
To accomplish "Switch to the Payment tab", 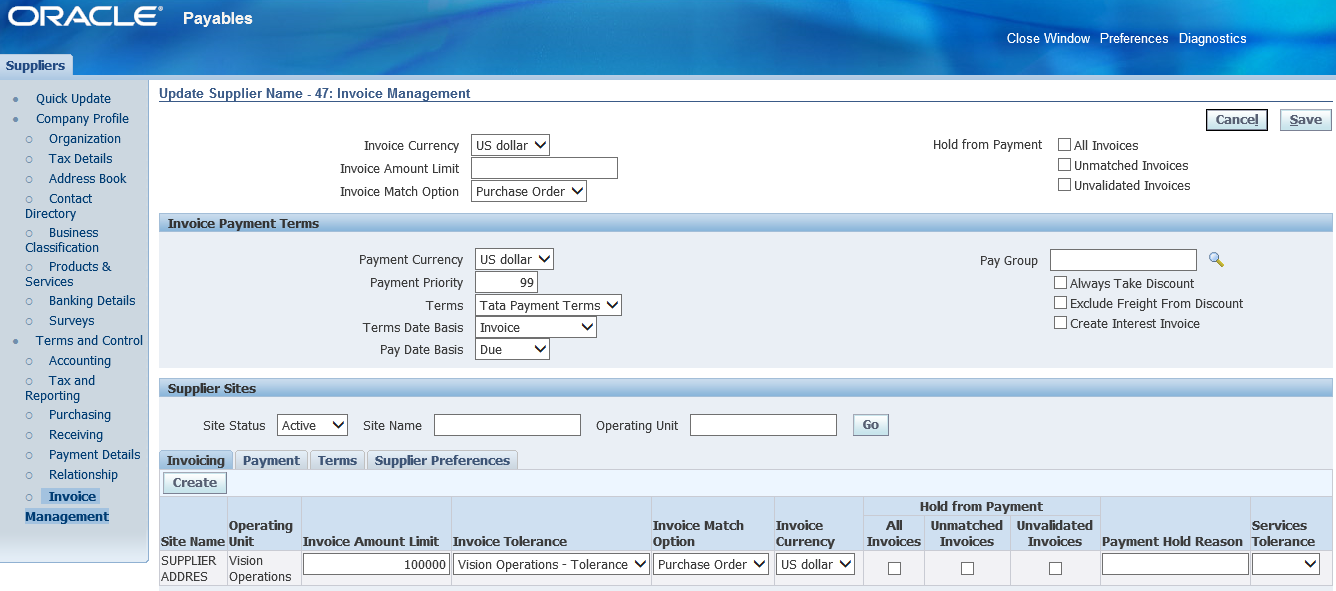I will click(271, 460).
